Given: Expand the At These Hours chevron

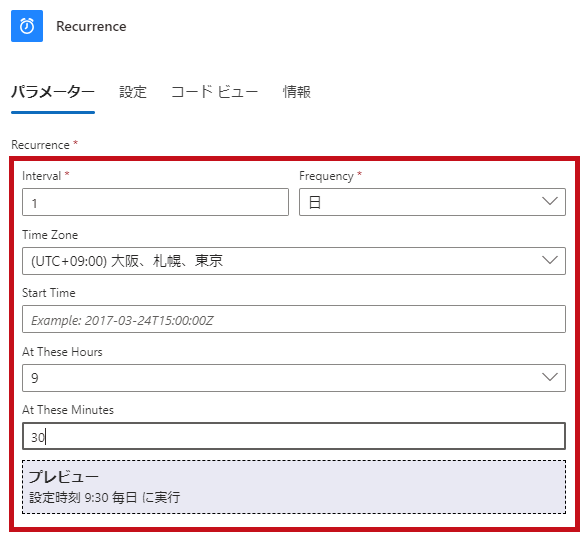Looking at the screenshot, I should (x=550, y=377).
